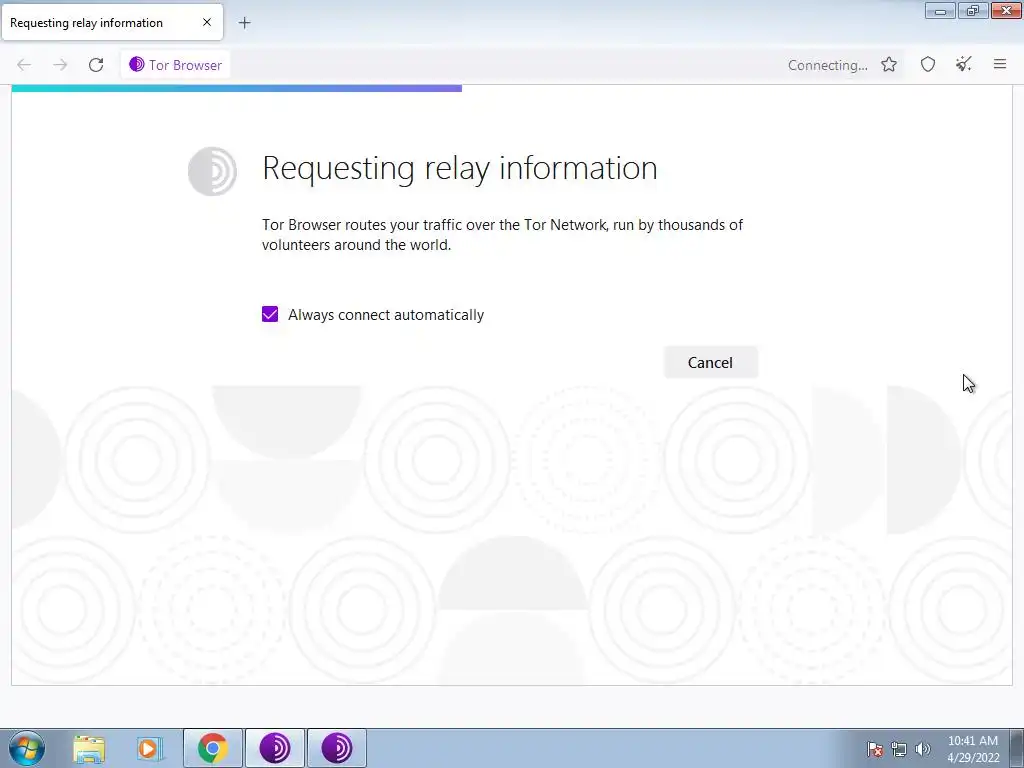The image size is (1024, 768).
Task: Open the security level shield icon
Action: [x=927, y=64]
